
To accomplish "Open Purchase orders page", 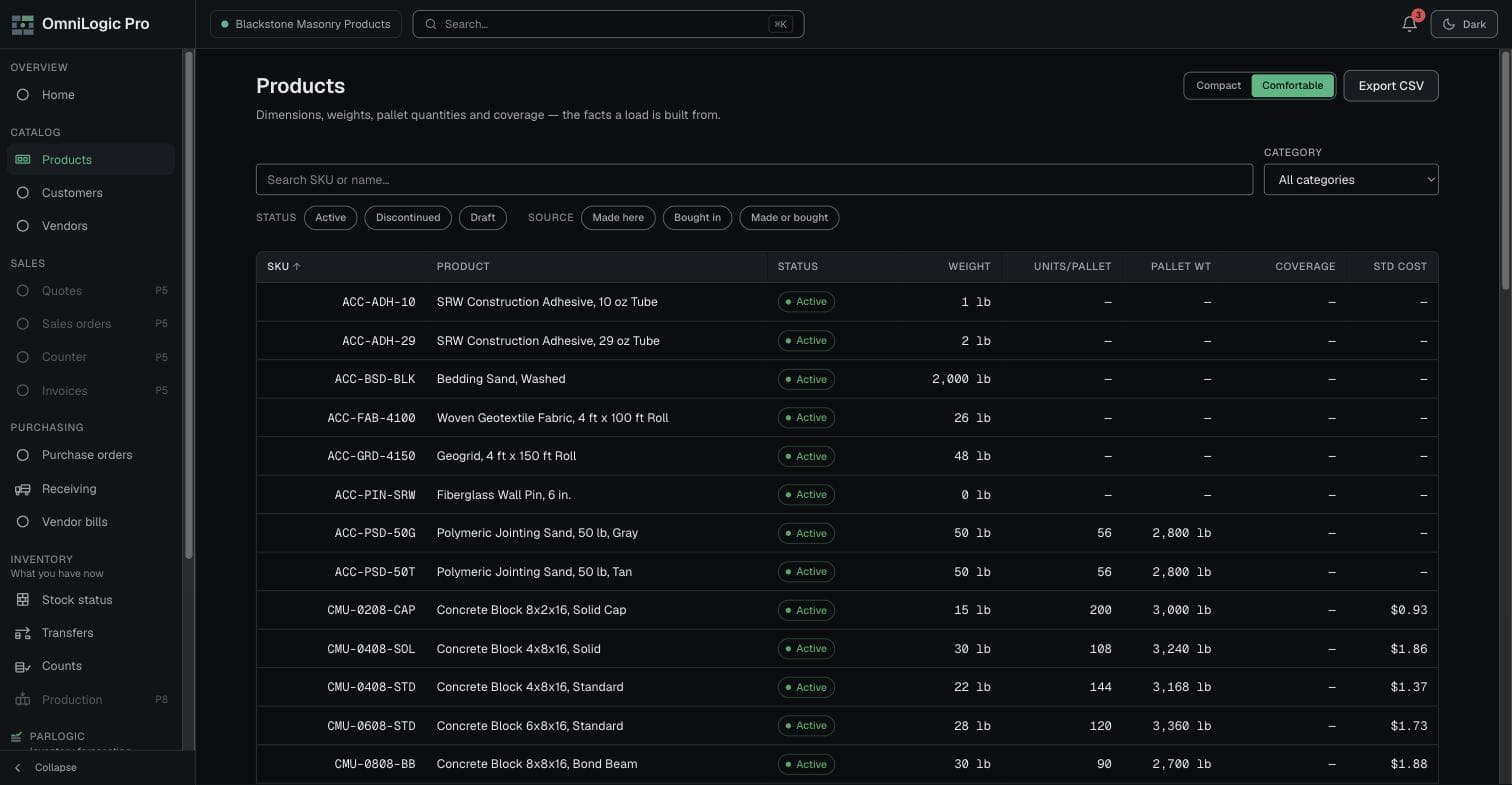I will [91, 455].
